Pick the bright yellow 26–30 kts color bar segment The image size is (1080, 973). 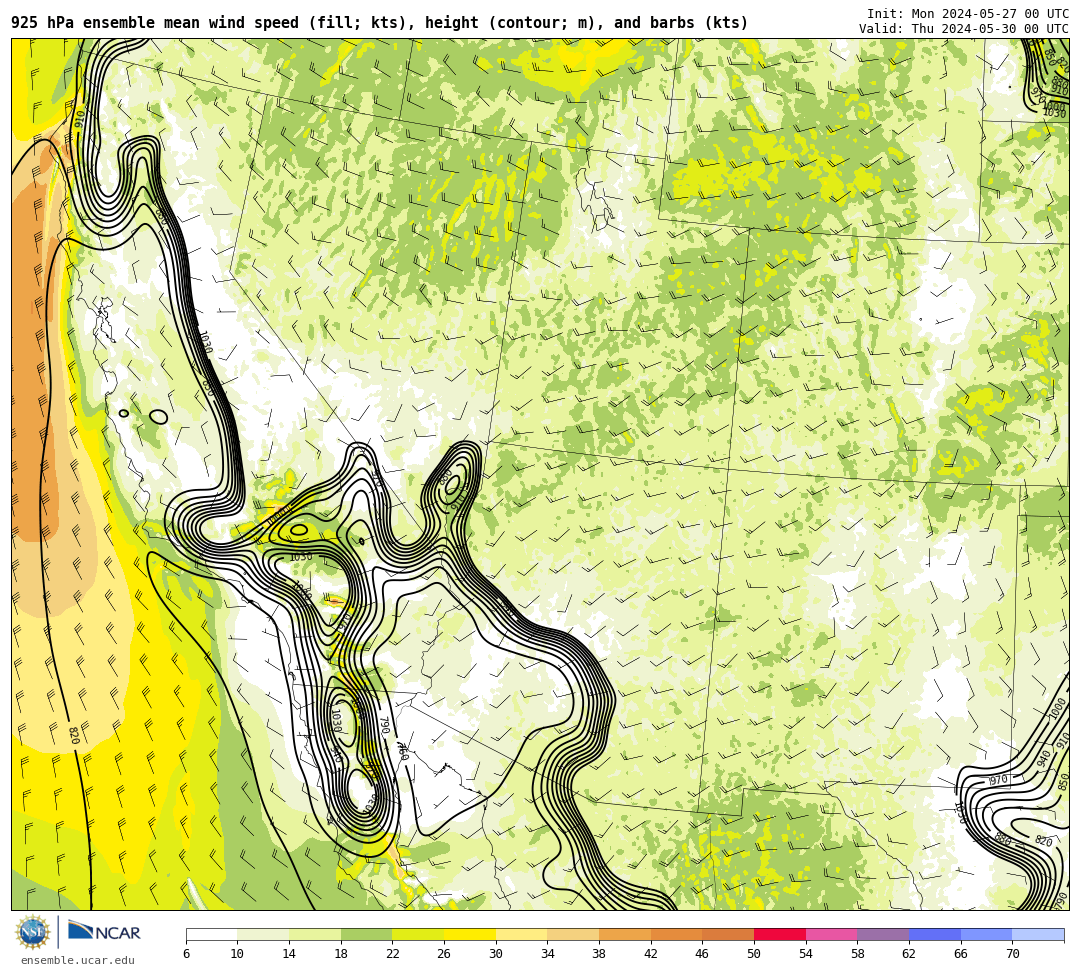point(470,934)
